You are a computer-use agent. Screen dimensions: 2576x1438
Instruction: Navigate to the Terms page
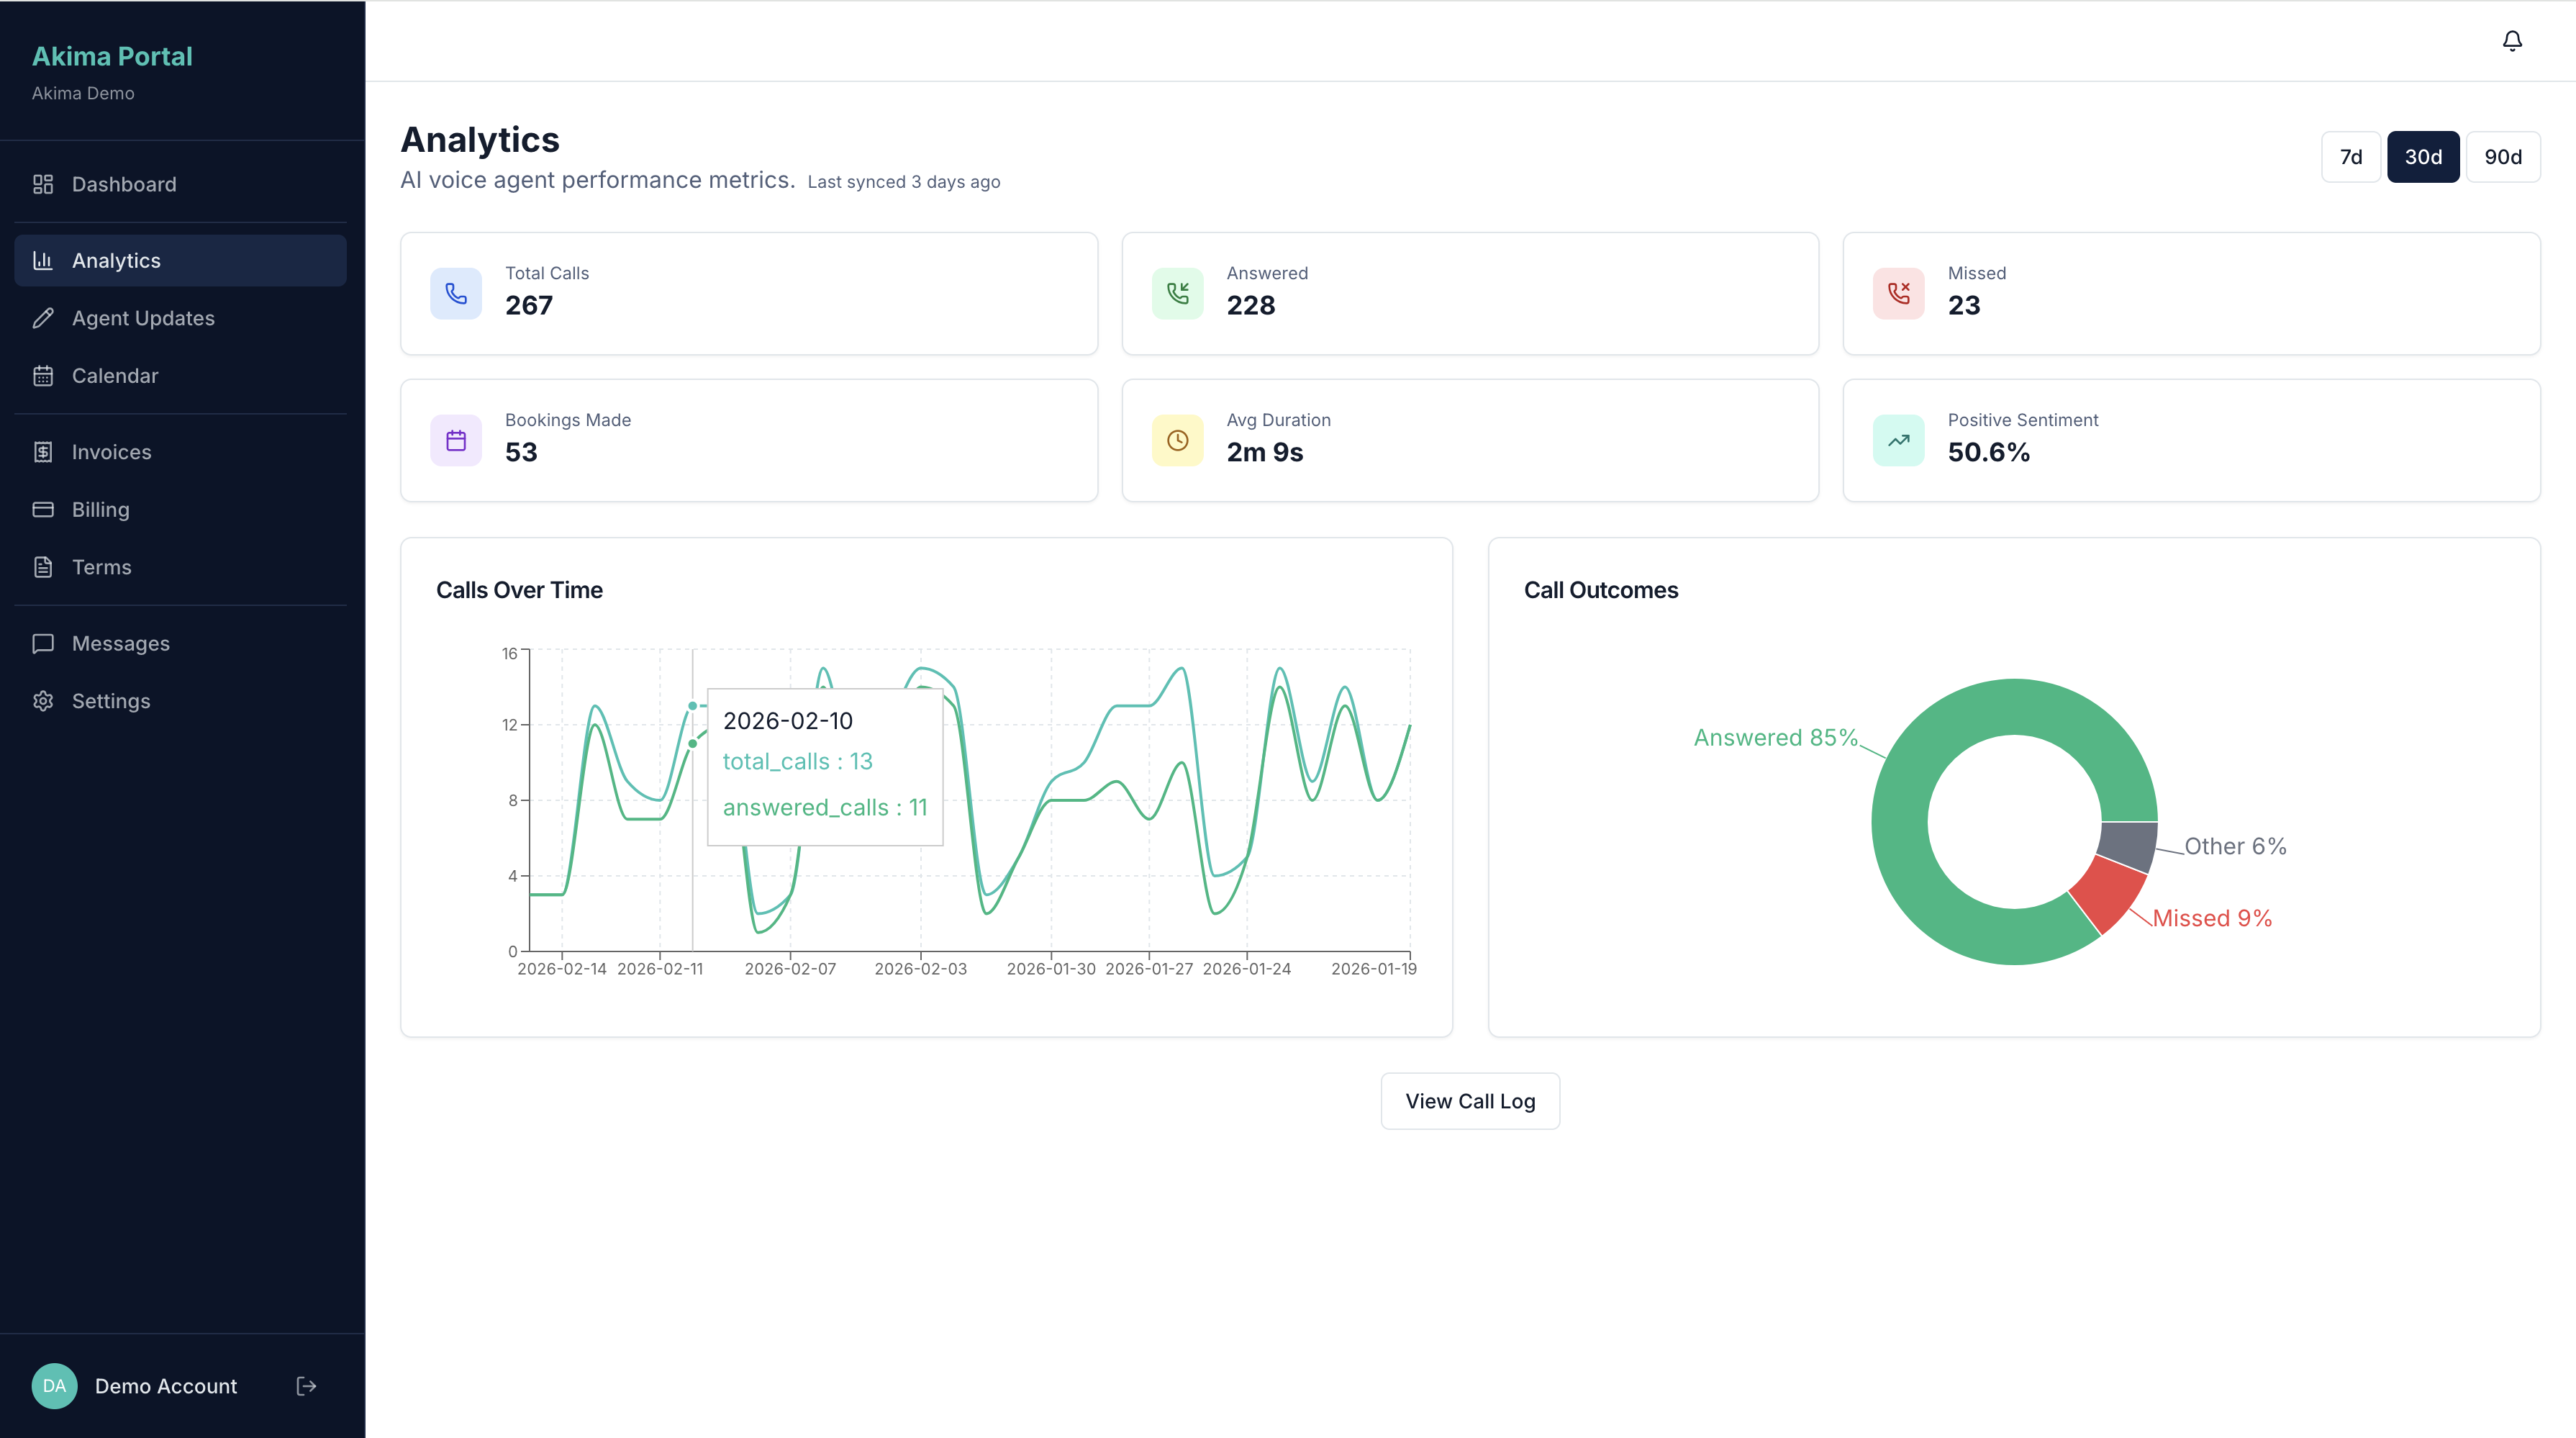pos(101,567)
